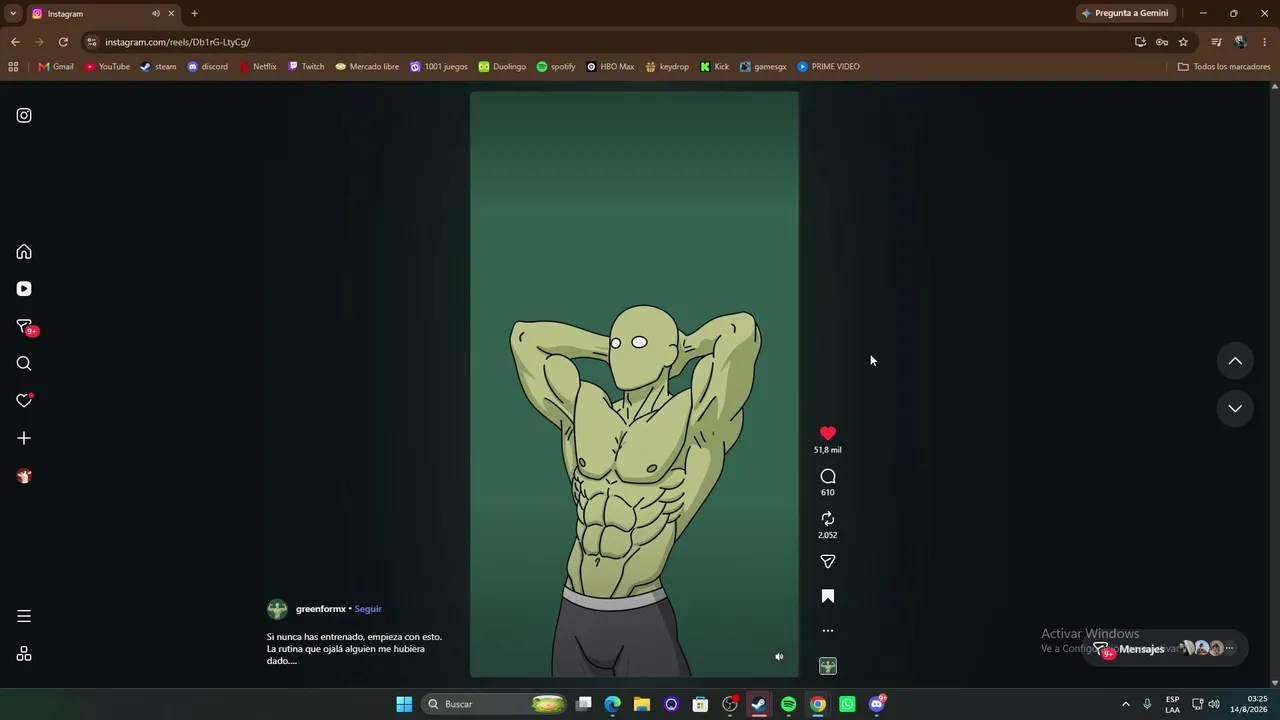Open Todos los marcadores folder

1224,67
